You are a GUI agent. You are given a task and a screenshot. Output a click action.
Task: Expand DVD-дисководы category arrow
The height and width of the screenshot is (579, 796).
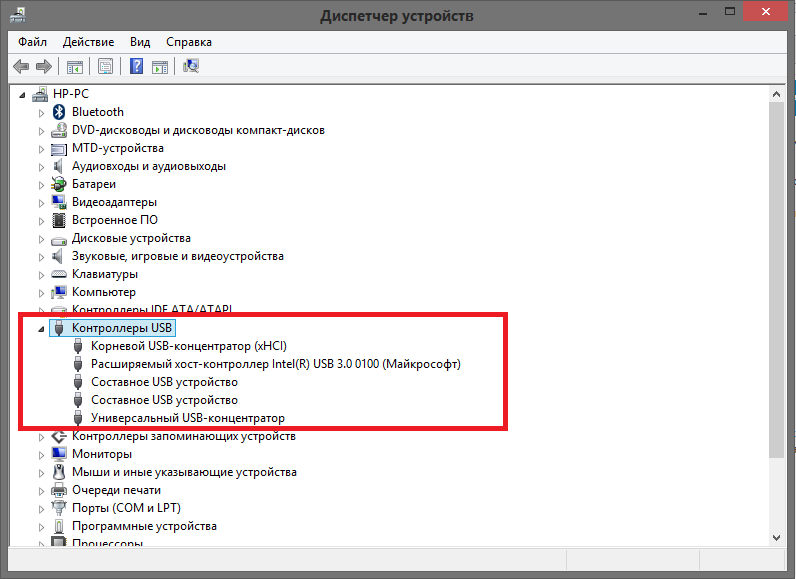(x=42, y=131)
